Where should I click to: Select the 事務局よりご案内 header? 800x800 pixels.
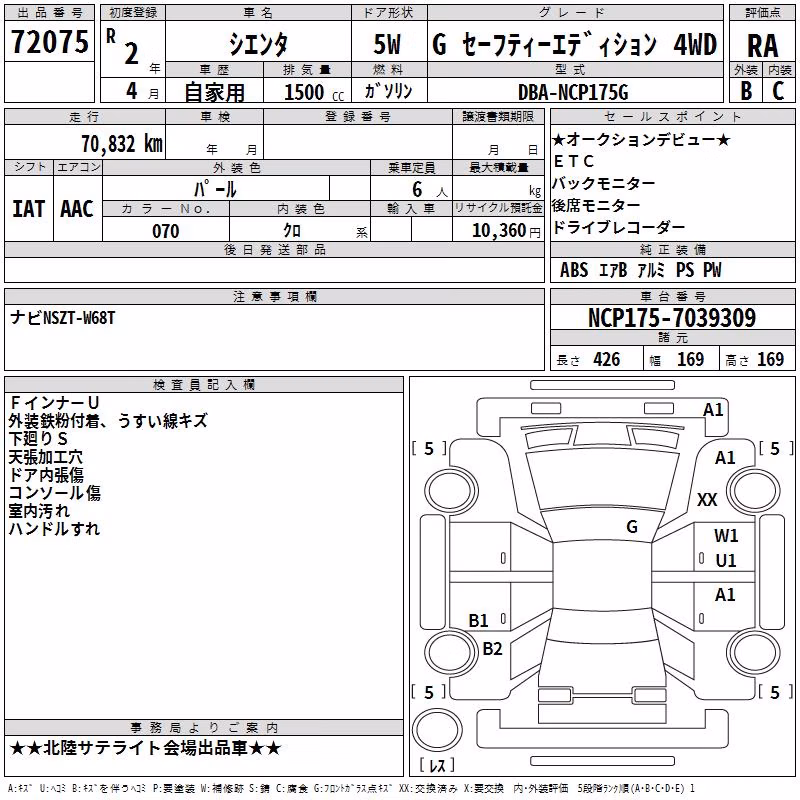tap(204, 728)
